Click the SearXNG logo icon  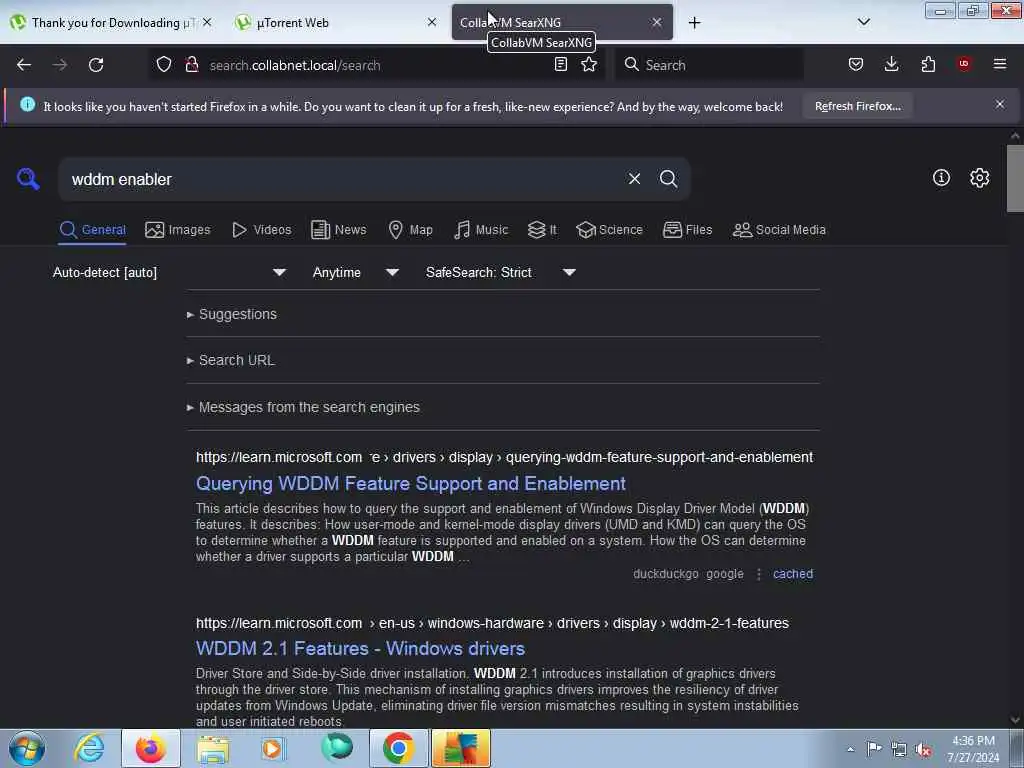click(x=28, y=178)
